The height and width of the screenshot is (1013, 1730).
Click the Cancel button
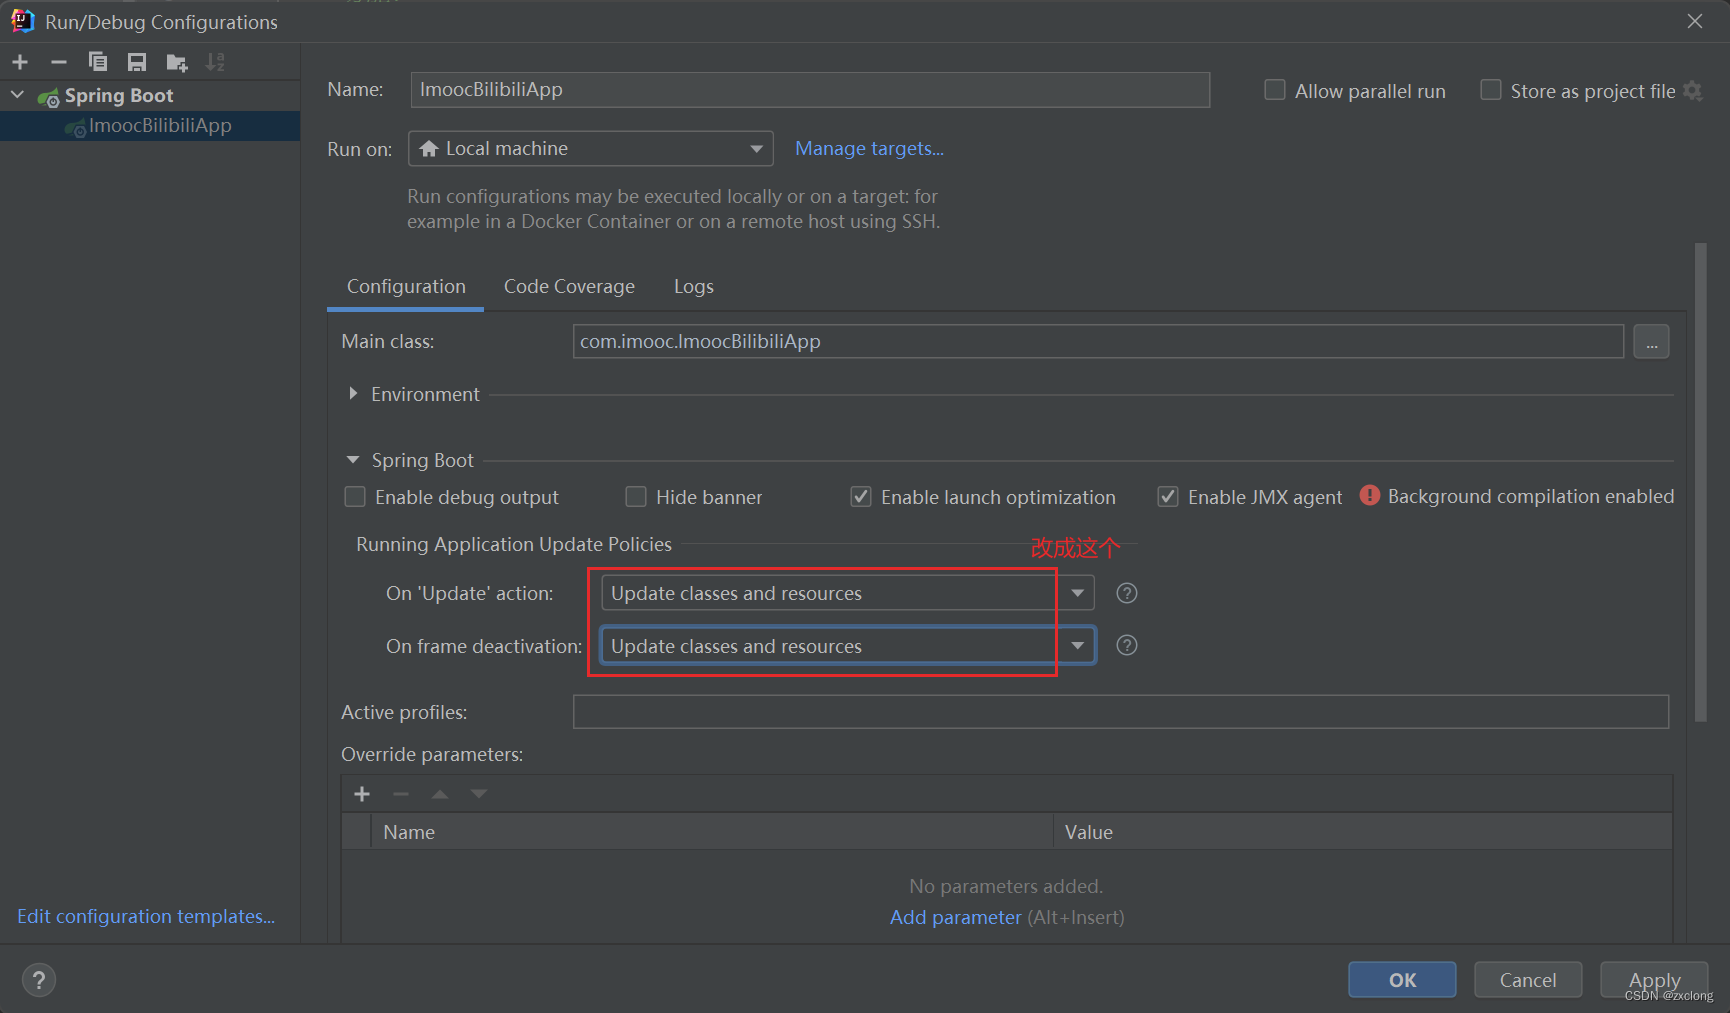point(1528,980)
